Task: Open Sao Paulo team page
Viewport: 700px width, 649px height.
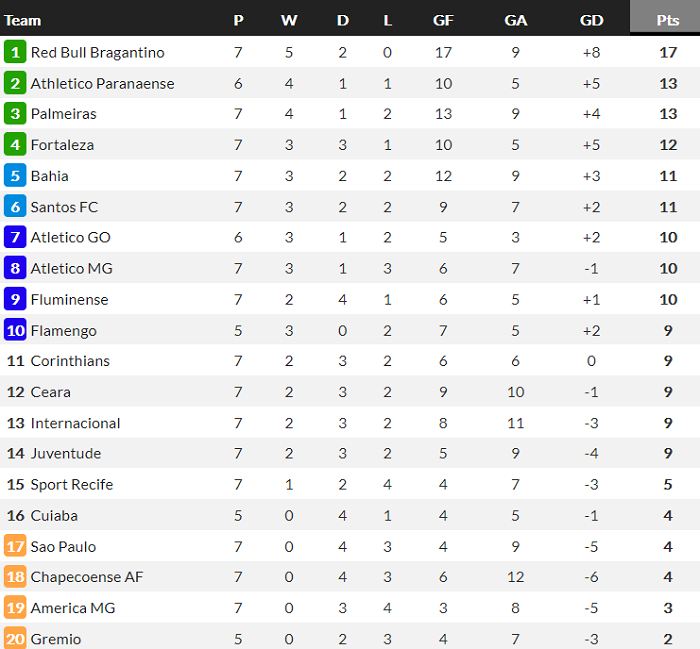Action: (x=64, y=546)
